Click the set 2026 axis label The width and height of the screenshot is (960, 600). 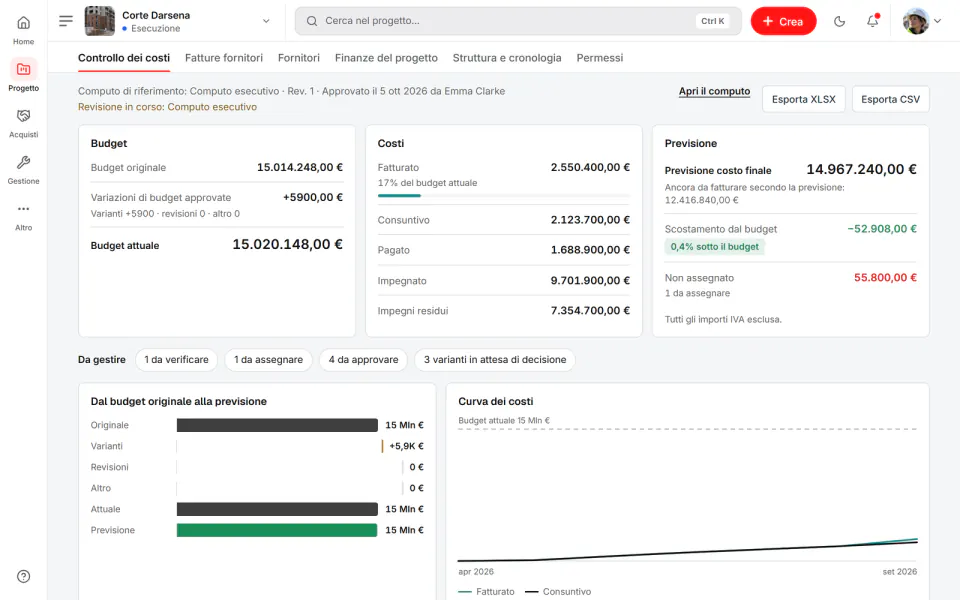[x=899, y=571]
